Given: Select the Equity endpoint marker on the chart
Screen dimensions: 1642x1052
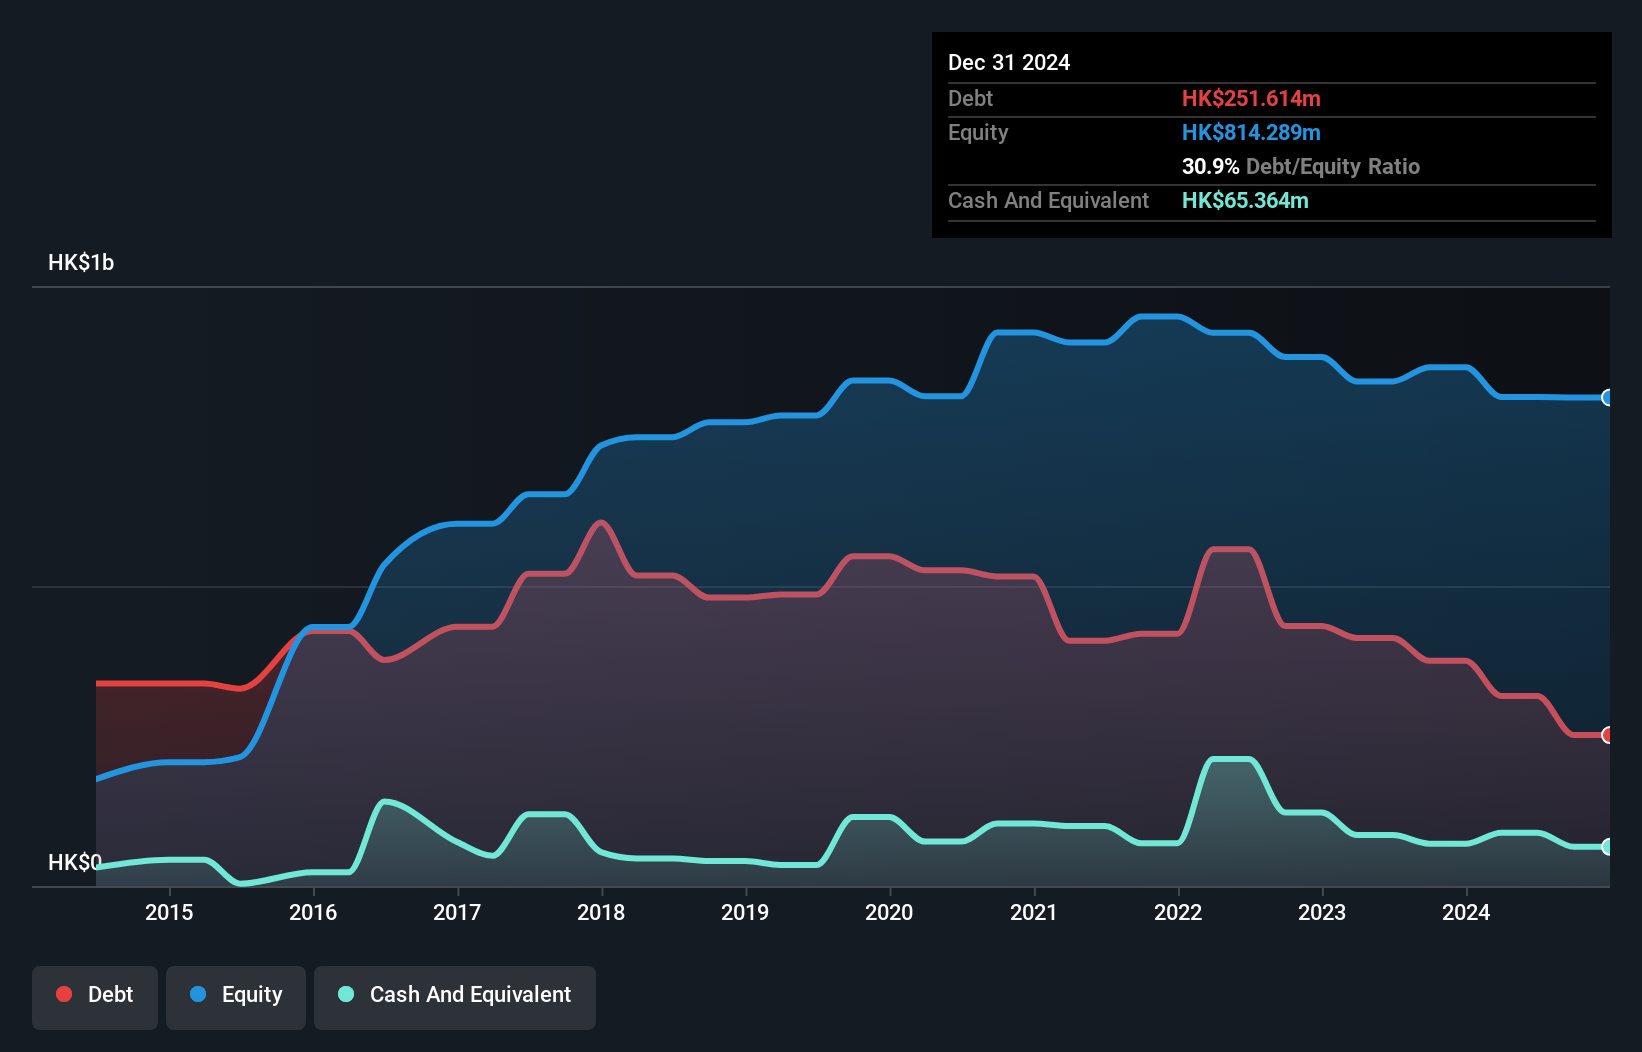Looking at the screenshot, I should pyautogui.click(x=1607, y=398).
